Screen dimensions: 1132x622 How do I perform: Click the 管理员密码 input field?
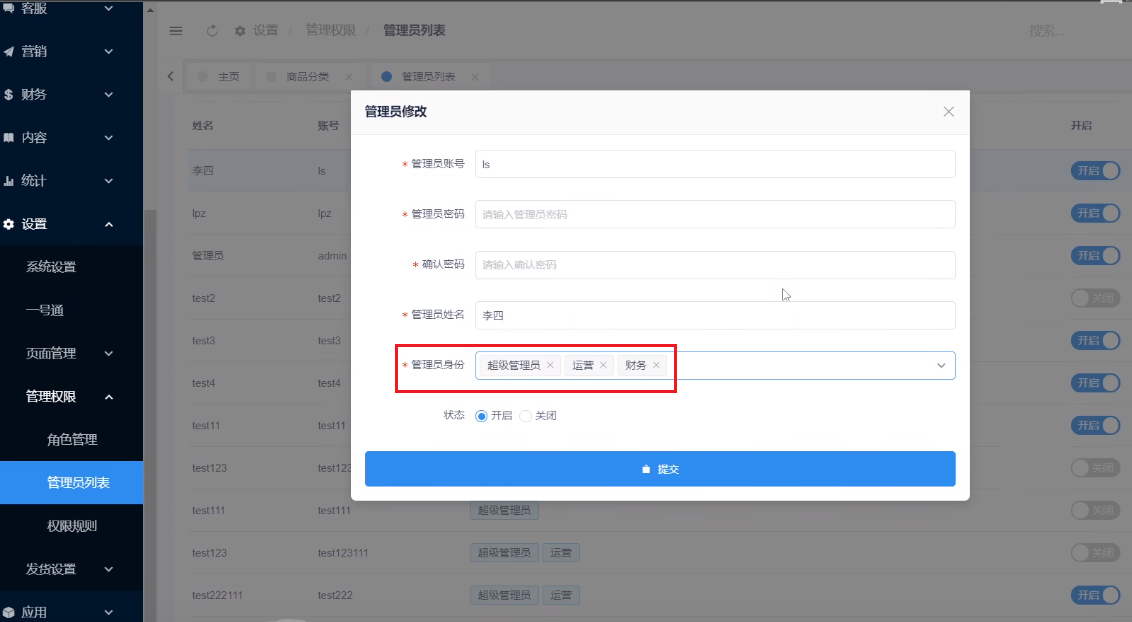[715, 214]
